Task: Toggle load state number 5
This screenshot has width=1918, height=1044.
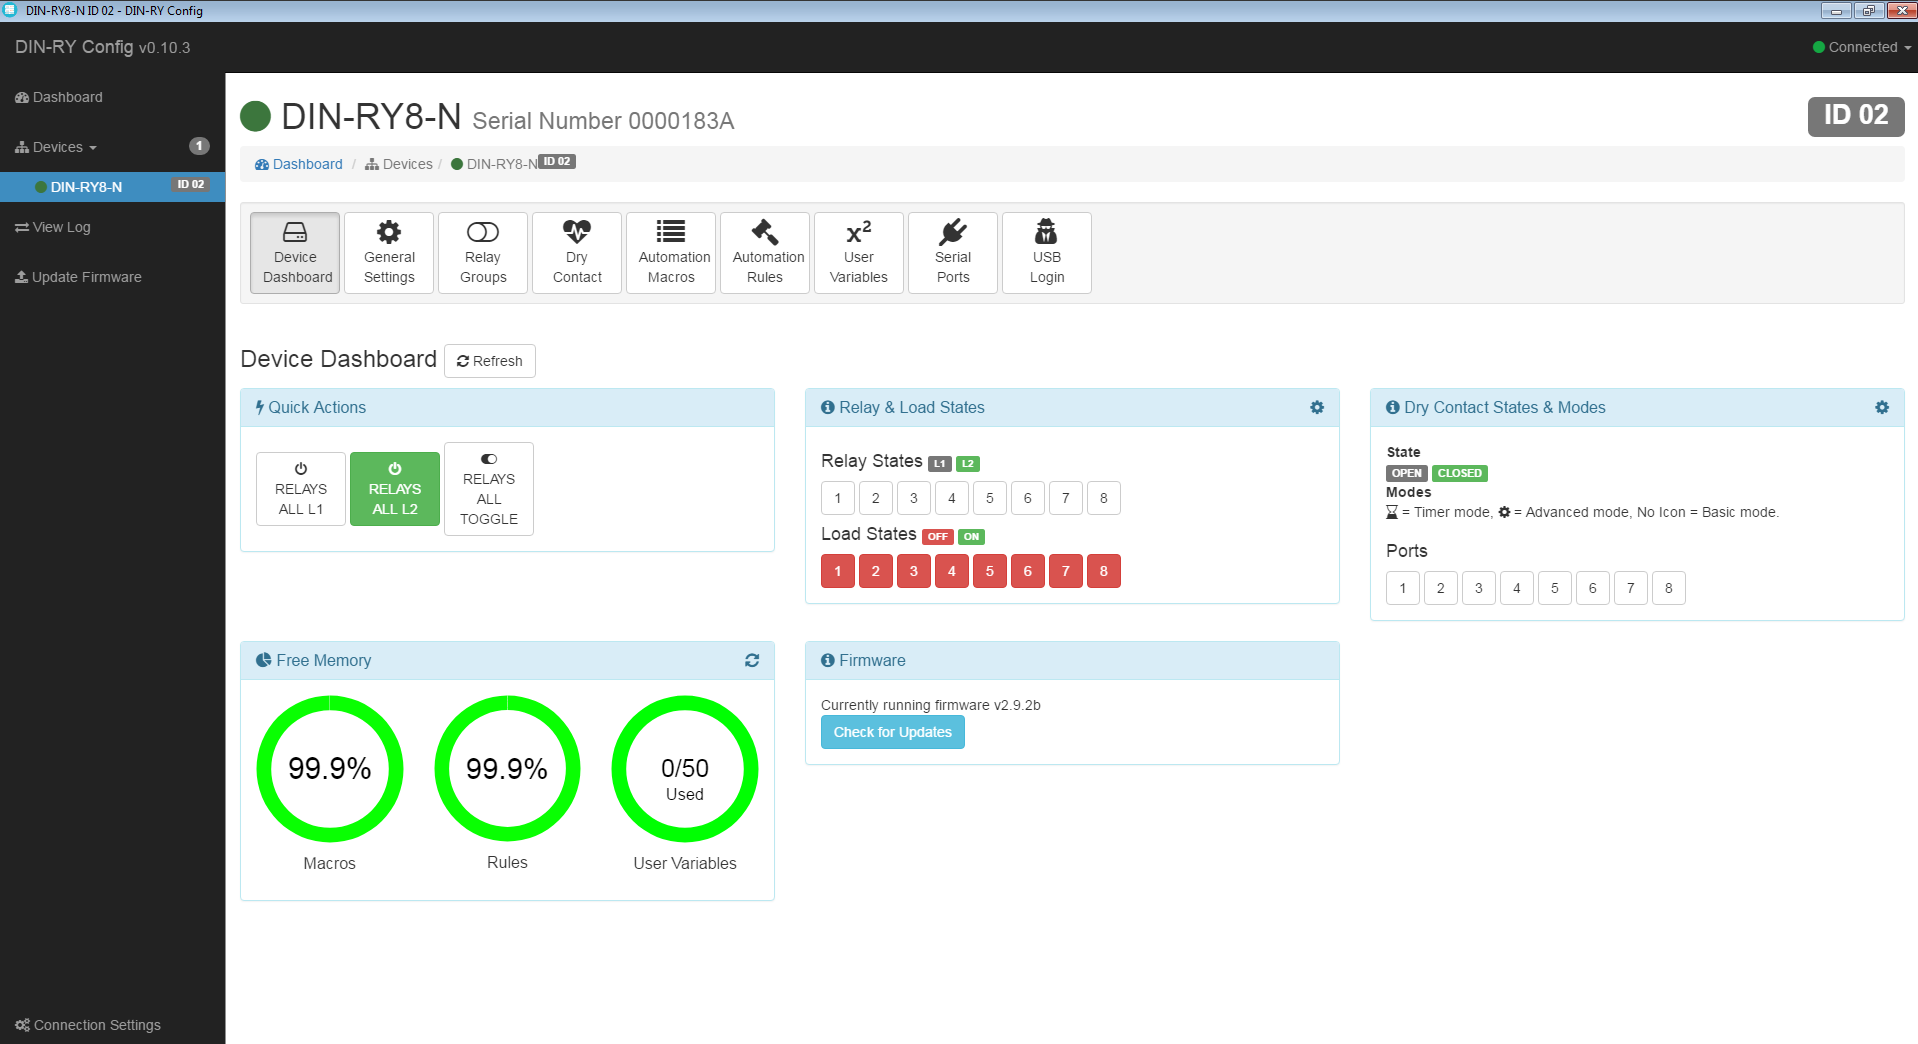Action: (x=989, y=571)
